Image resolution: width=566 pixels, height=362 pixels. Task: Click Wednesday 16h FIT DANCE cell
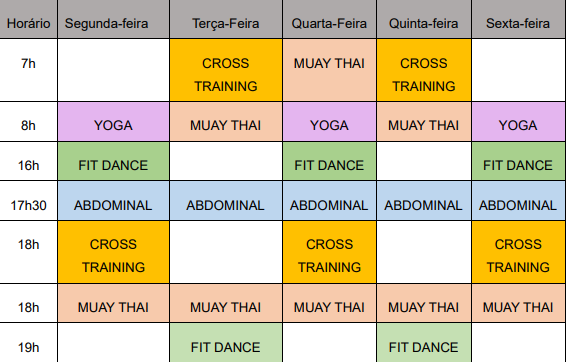330,161
